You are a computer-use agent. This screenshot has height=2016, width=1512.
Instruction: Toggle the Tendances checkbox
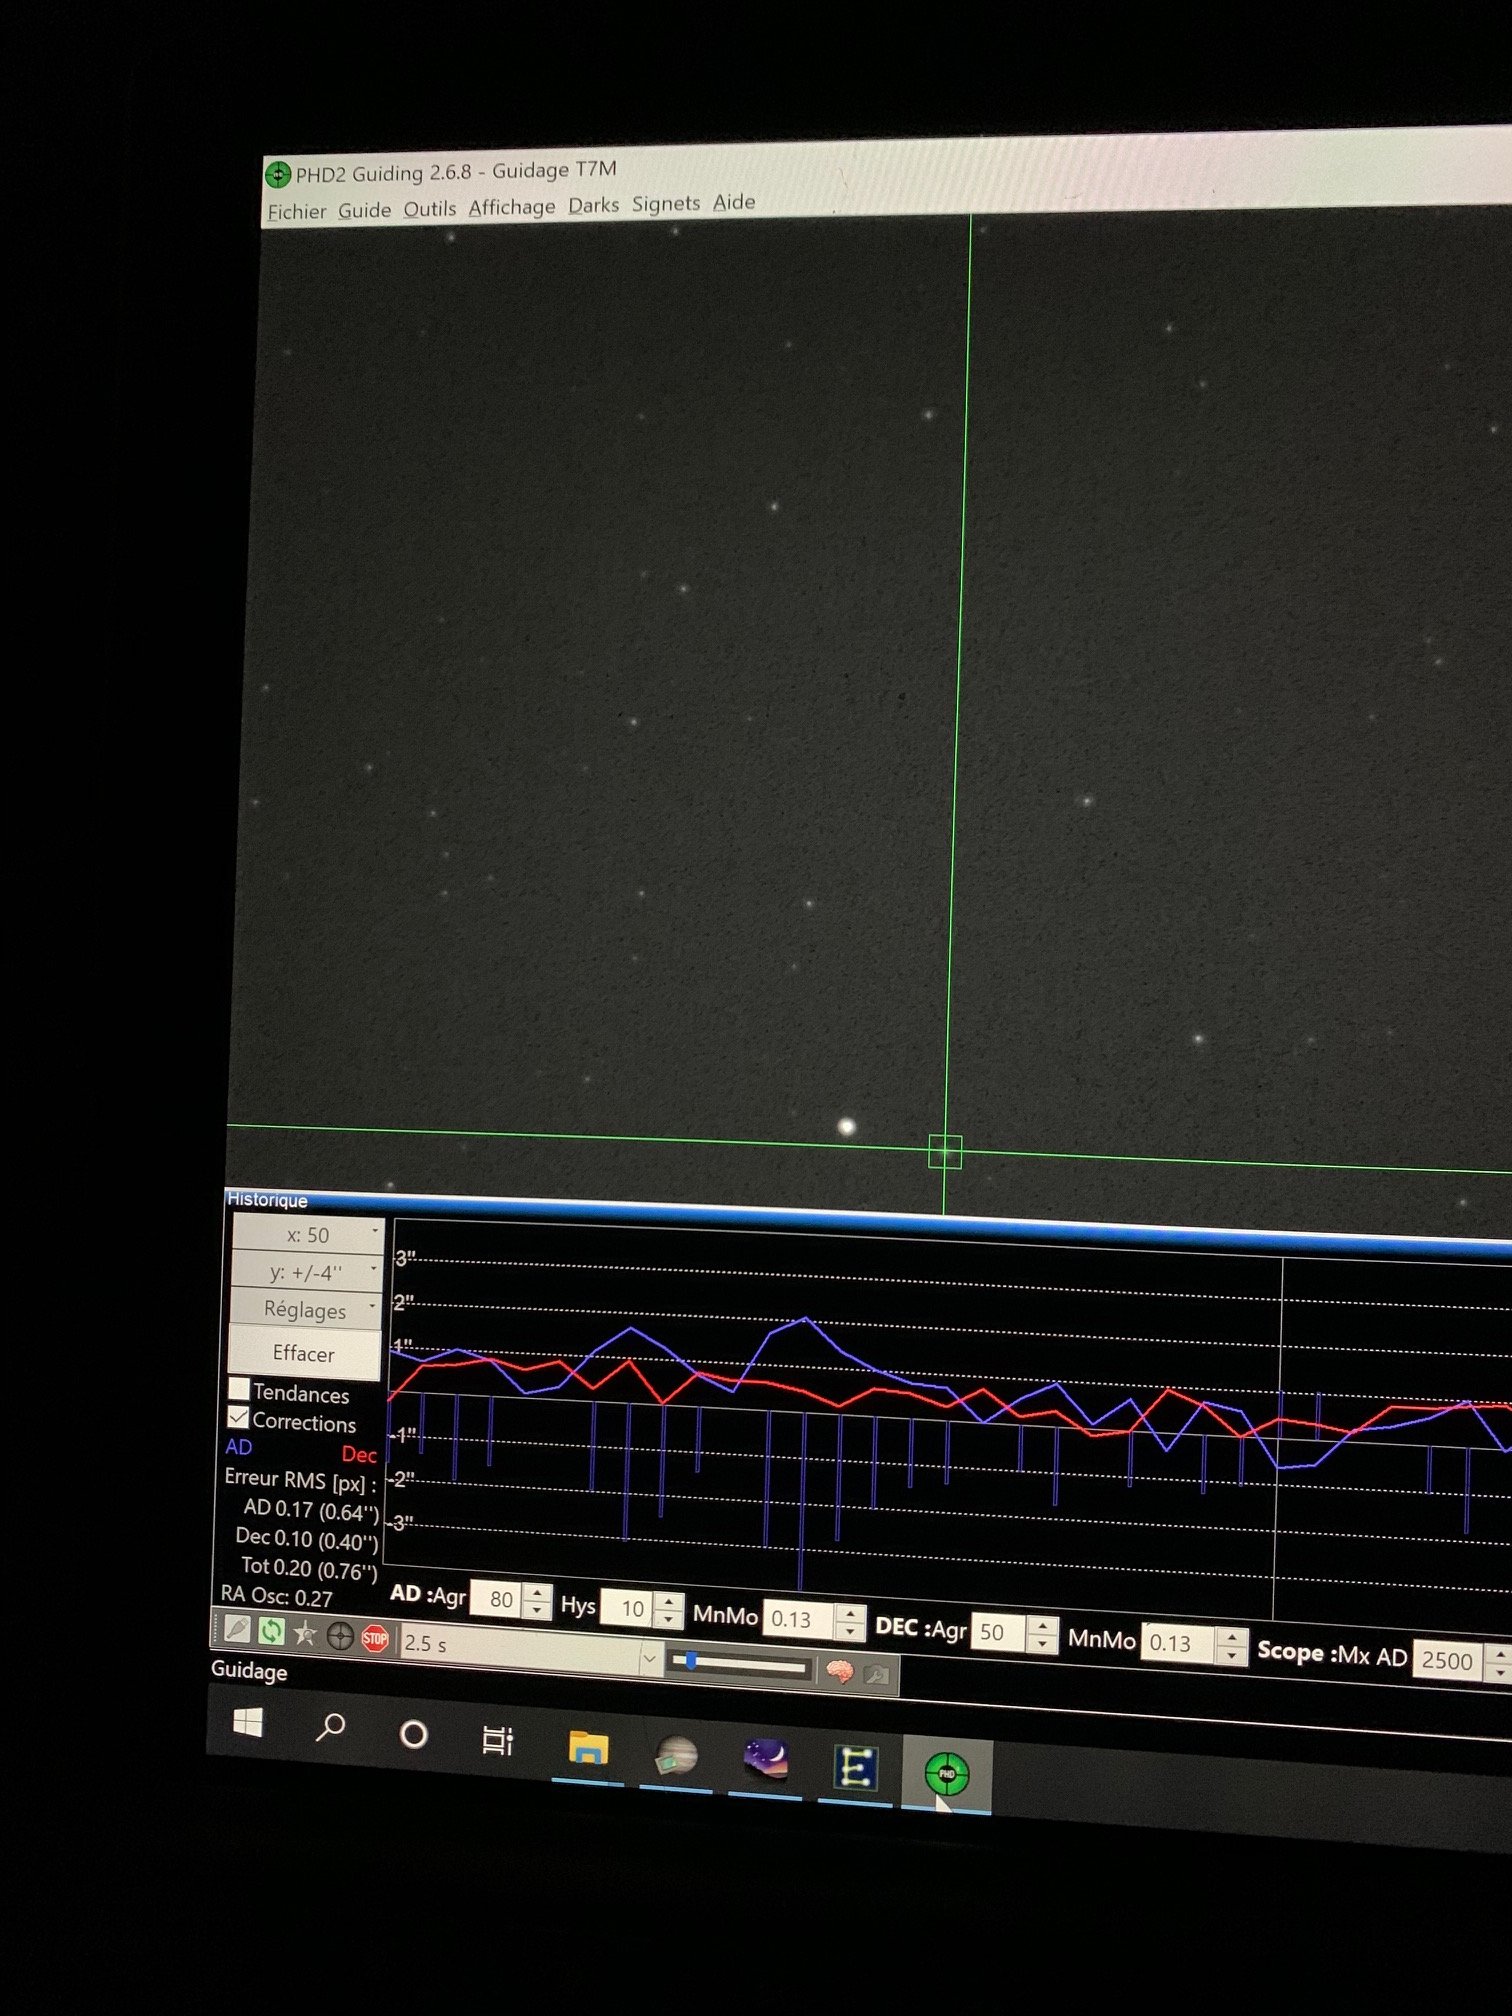(239, 1388)
